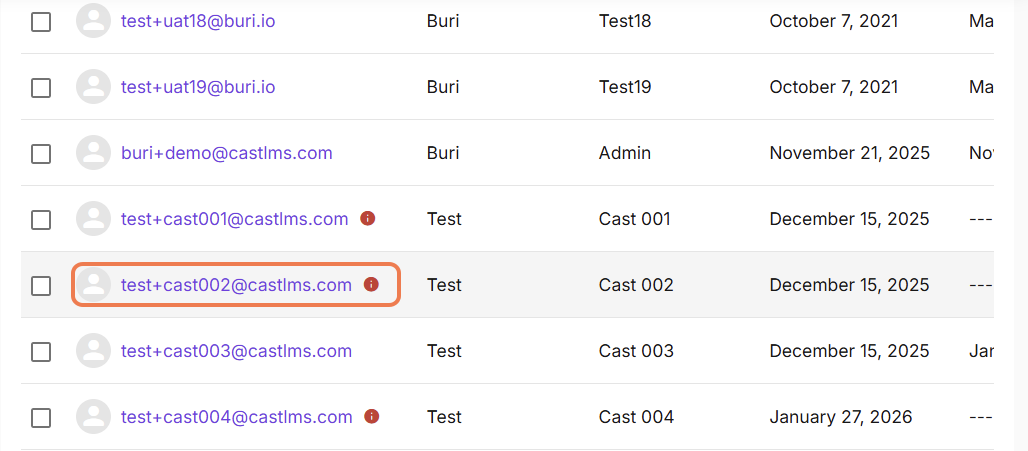
Task: Select the checkbox for test+uat19@buri.io
Action: click(x=41, y=88)
